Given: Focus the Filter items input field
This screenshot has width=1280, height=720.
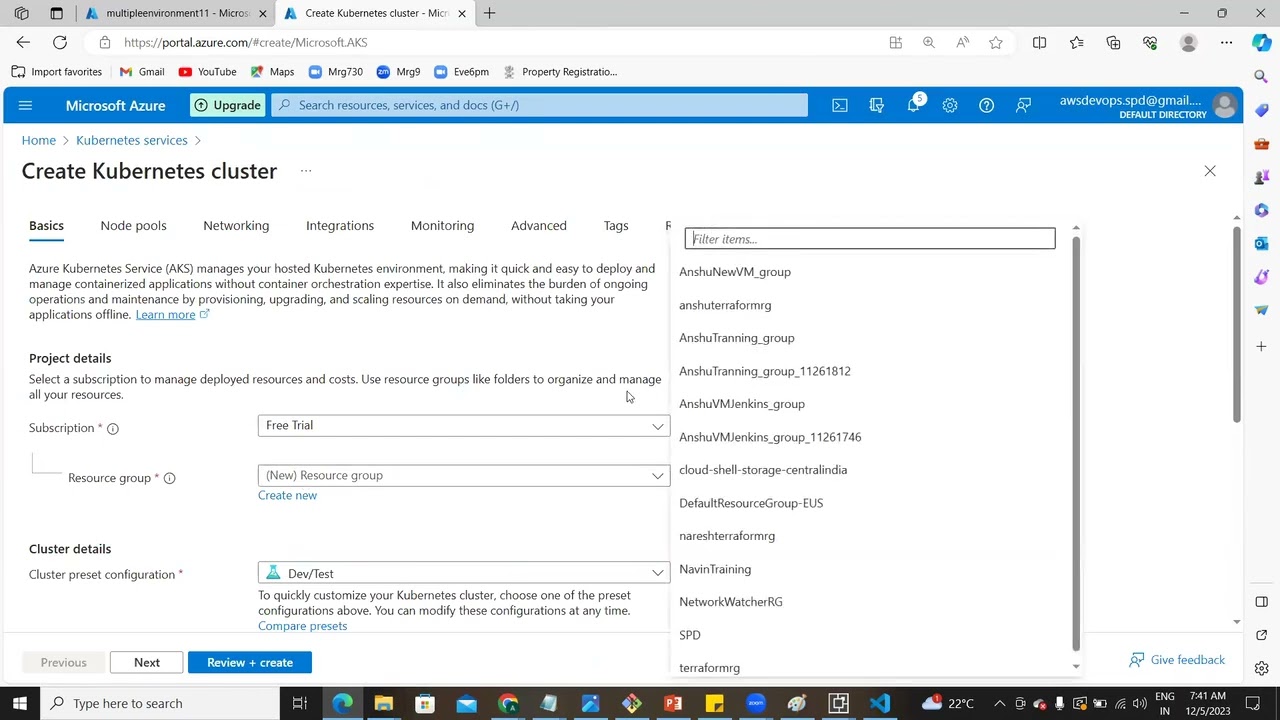Looking at the screenshot, I should 870,239.
